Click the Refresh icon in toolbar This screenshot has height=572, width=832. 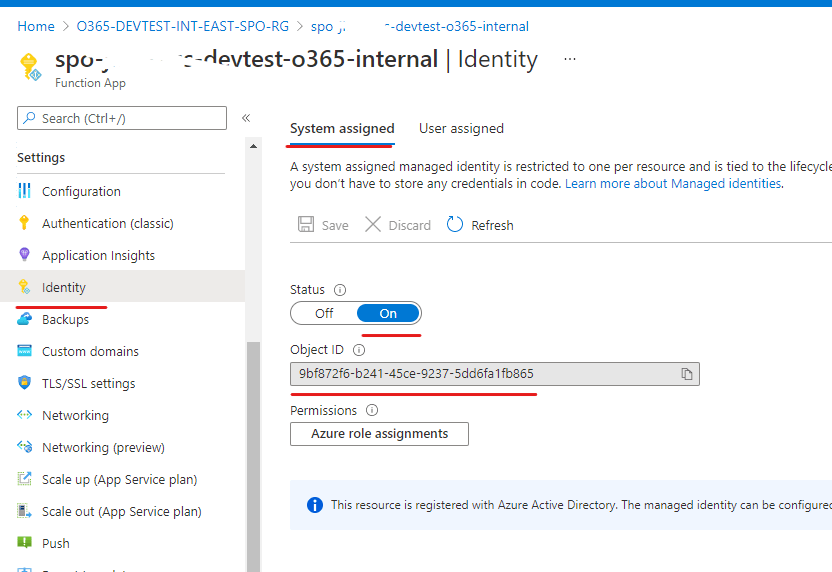[x=455, y=225]
